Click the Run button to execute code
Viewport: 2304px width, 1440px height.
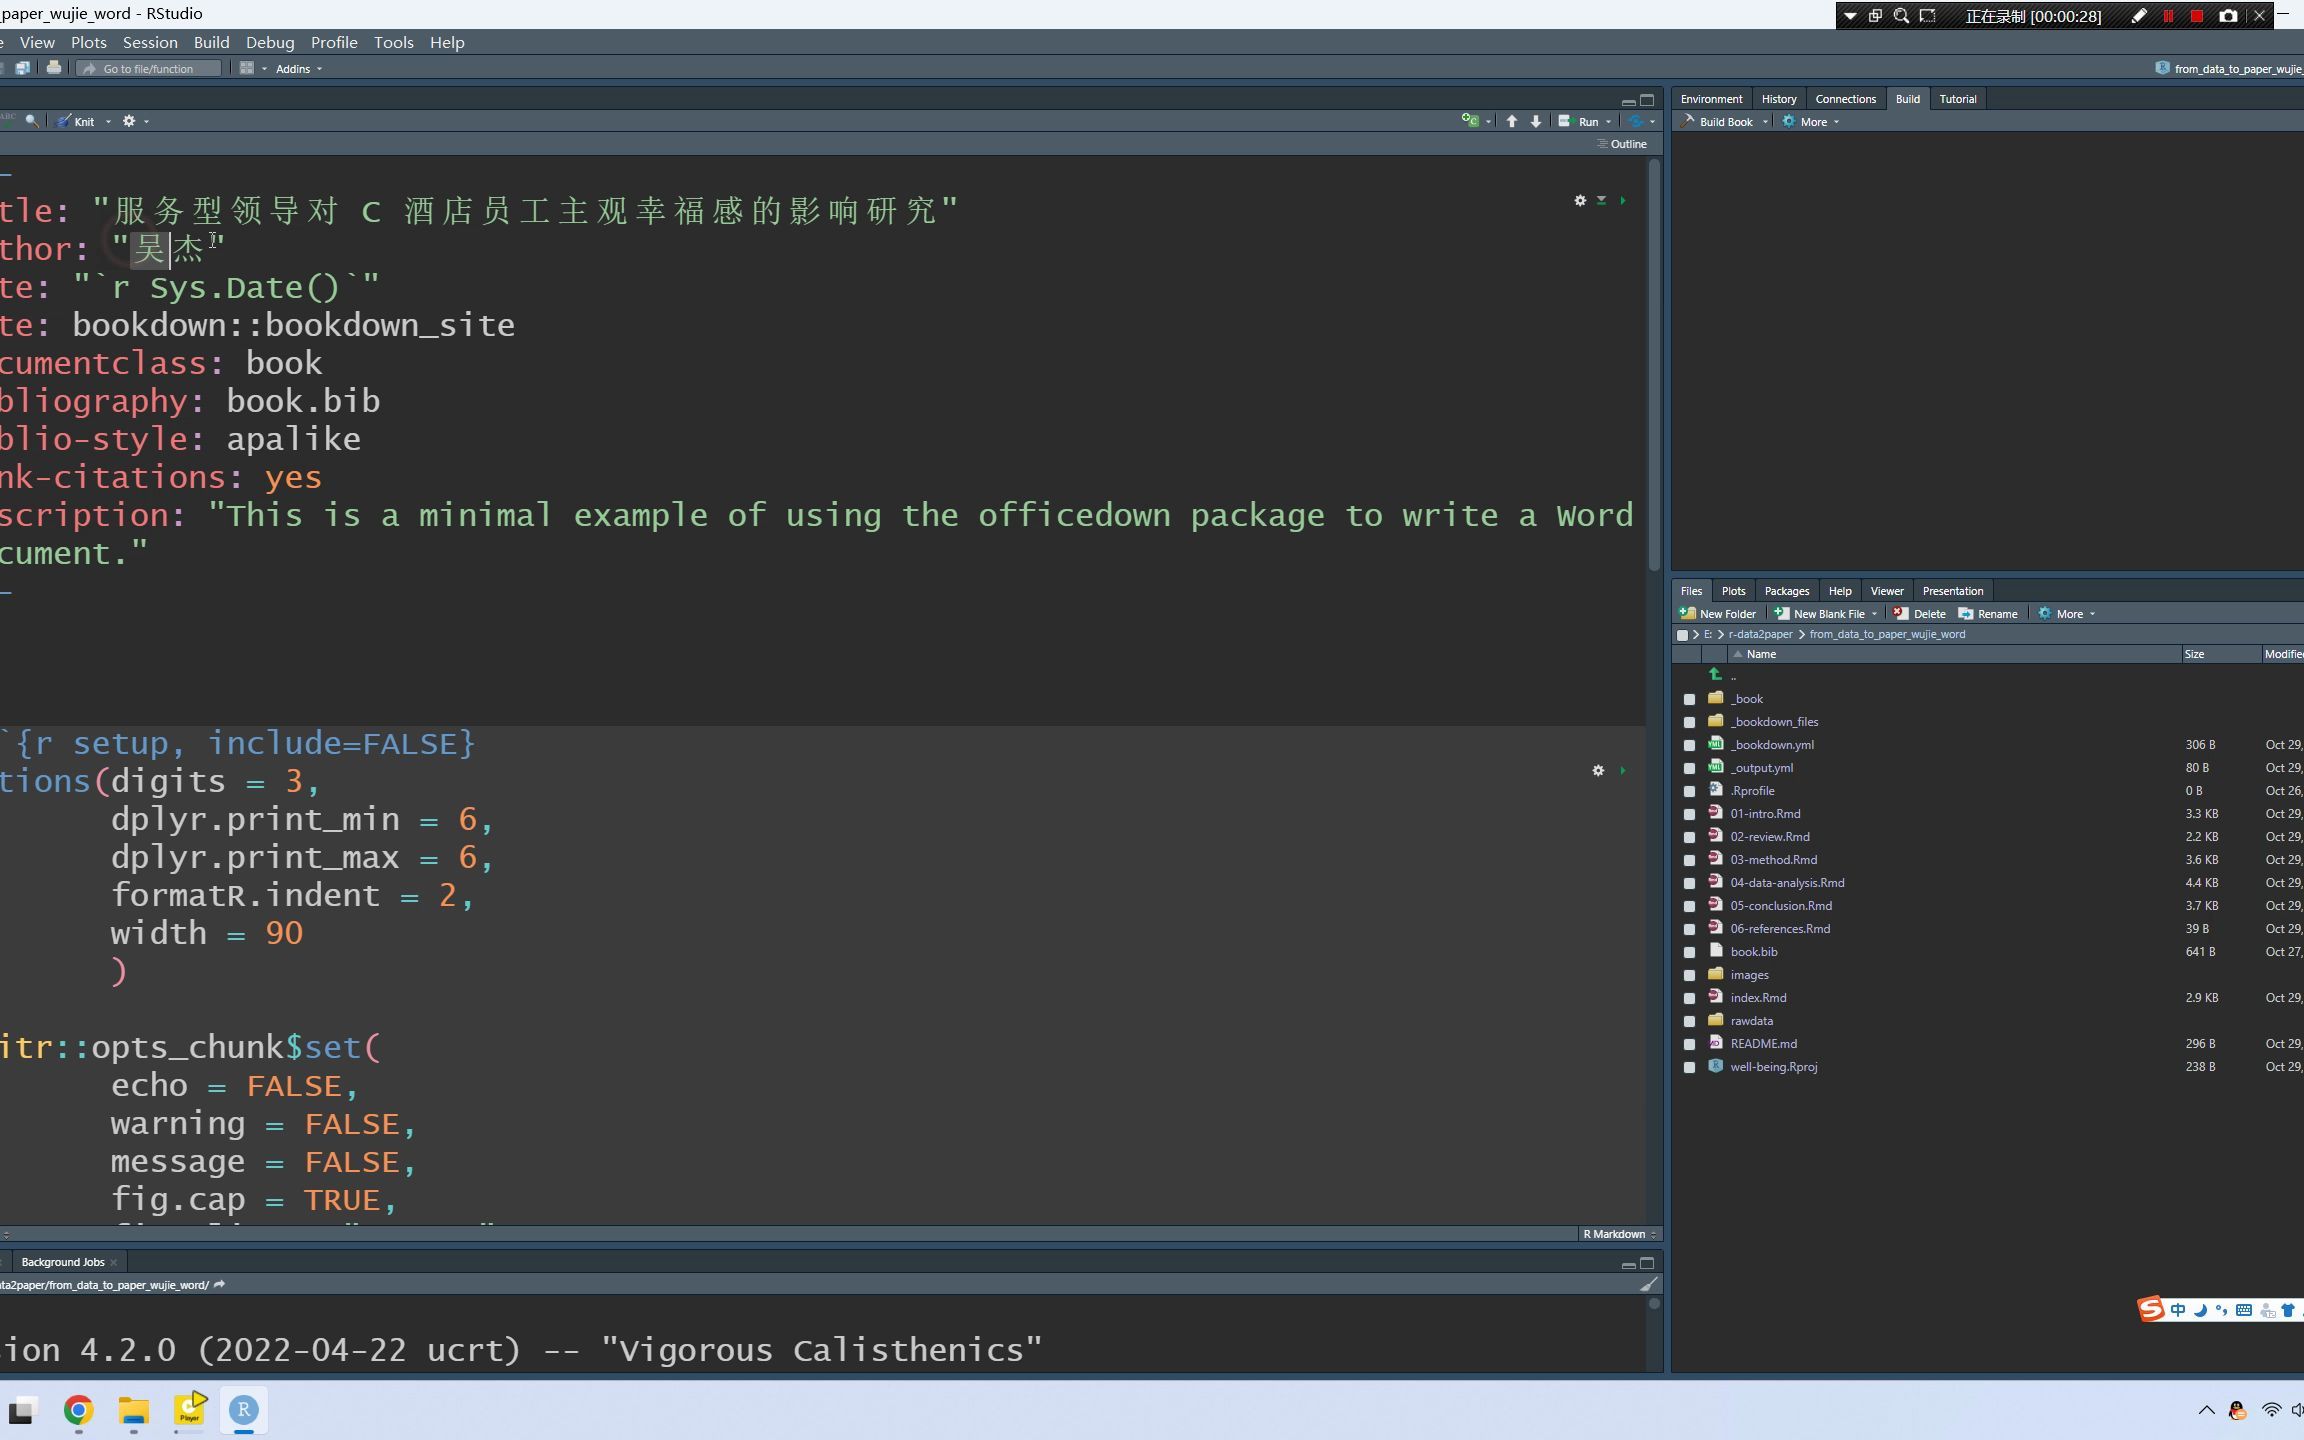click(1582, 121)
